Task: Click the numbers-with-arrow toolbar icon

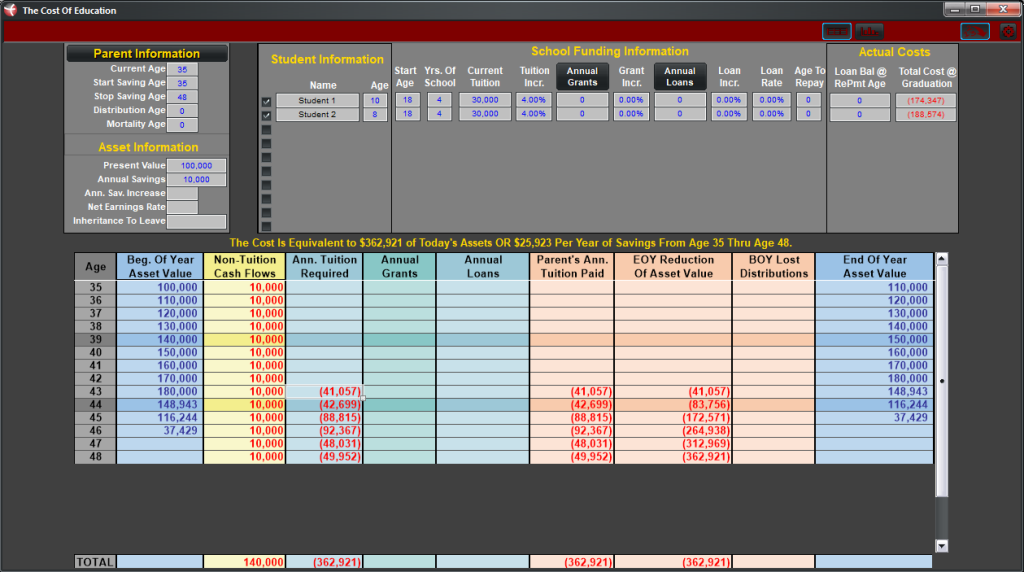Action: 975,31
